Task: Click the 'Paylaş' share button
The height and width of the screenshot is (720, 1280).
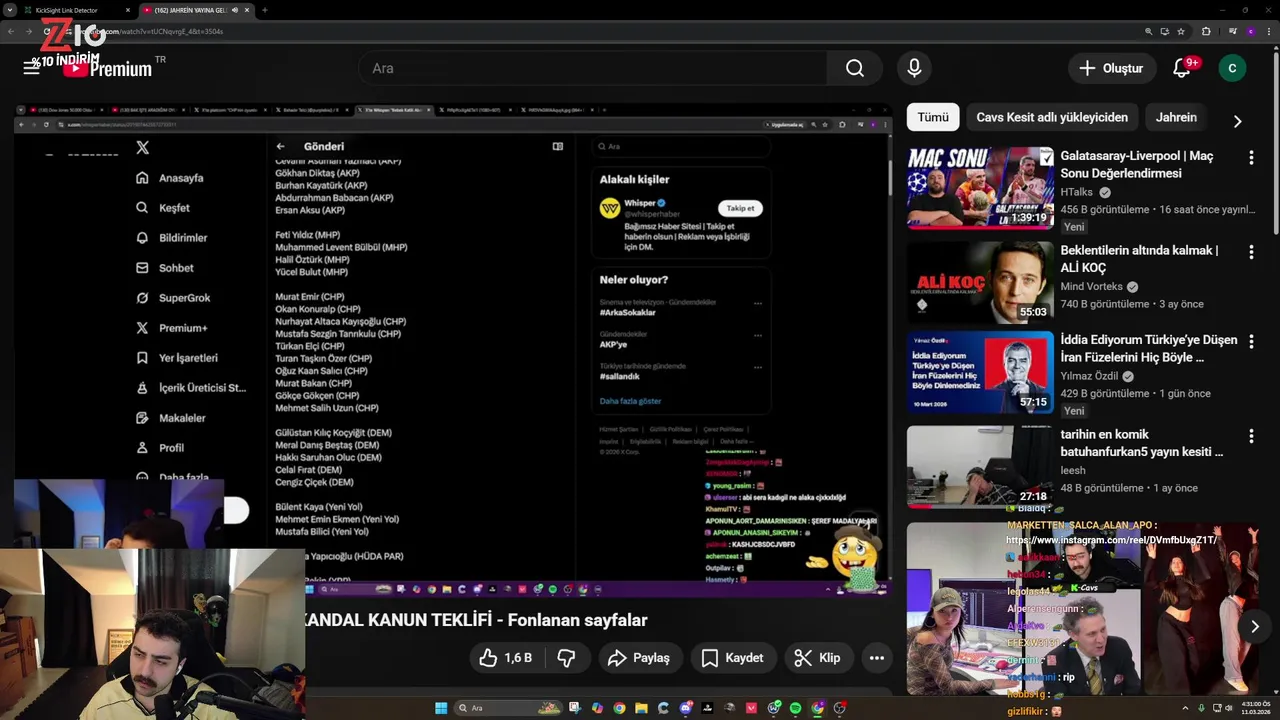Action: 640,658
